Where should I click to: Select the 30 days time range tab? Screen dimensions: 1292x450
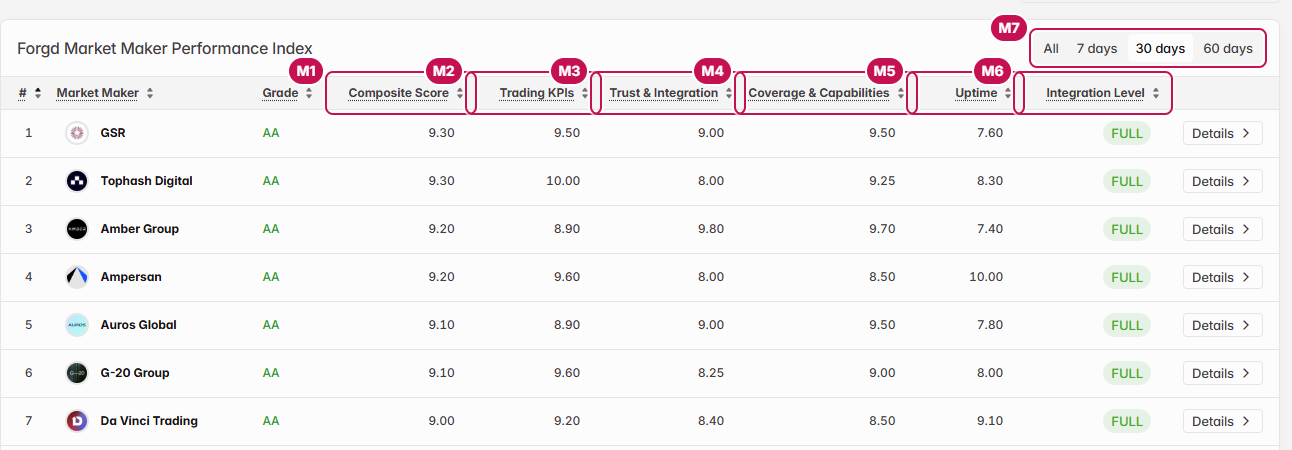[x=1160, y=48]
